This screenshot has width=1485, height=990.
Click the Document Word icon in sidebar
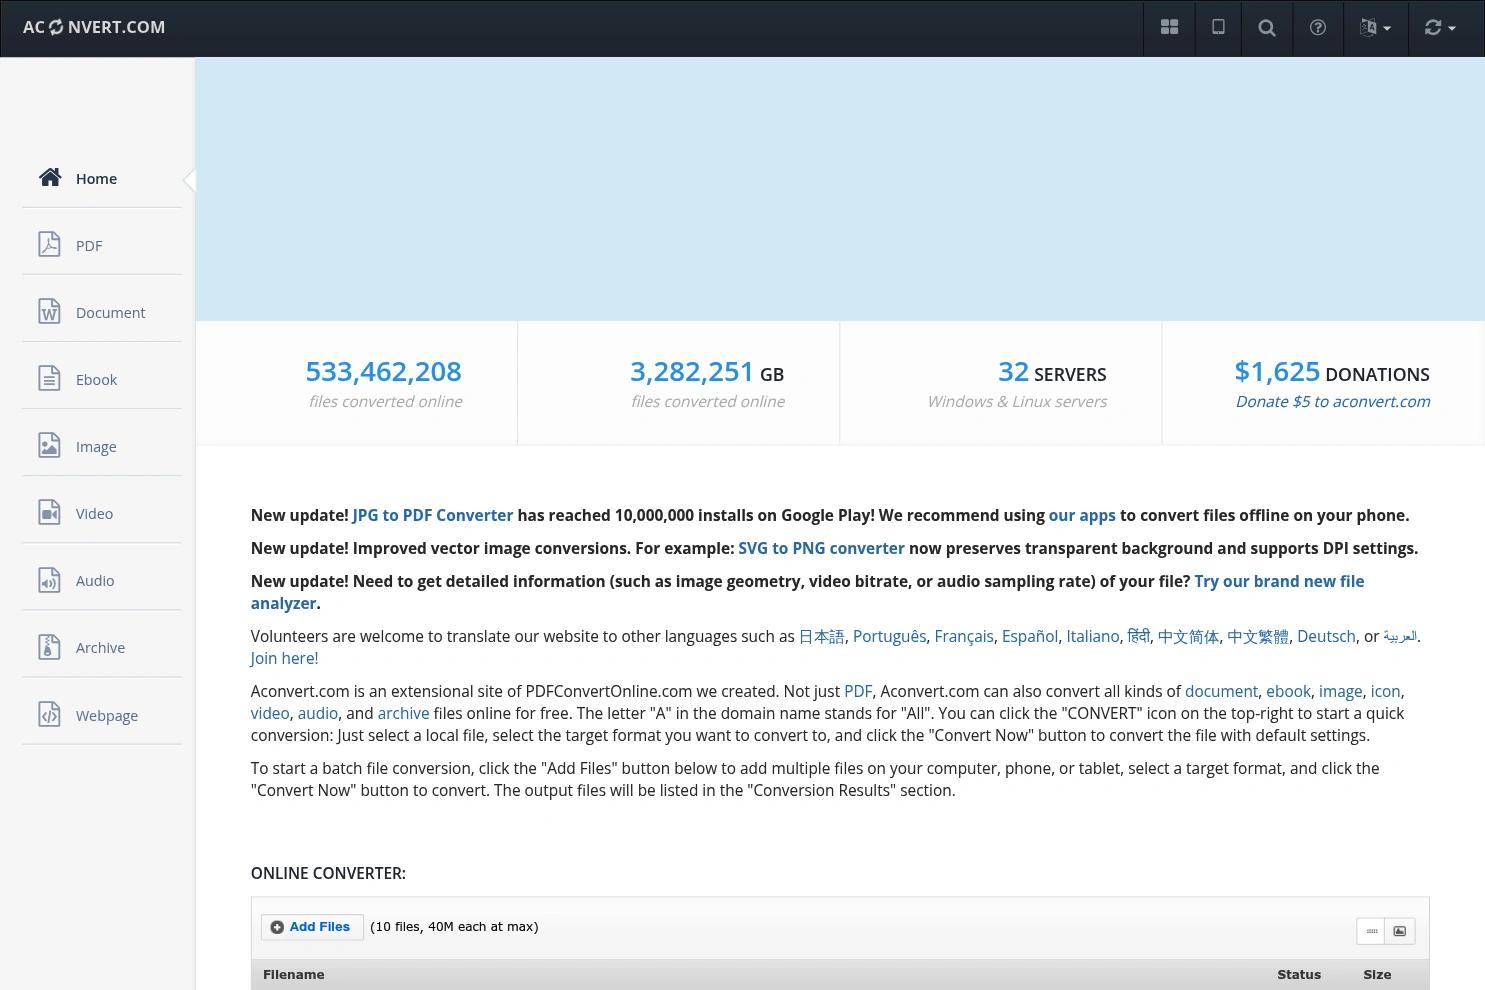pyautogui.click(x=49, y=312)
